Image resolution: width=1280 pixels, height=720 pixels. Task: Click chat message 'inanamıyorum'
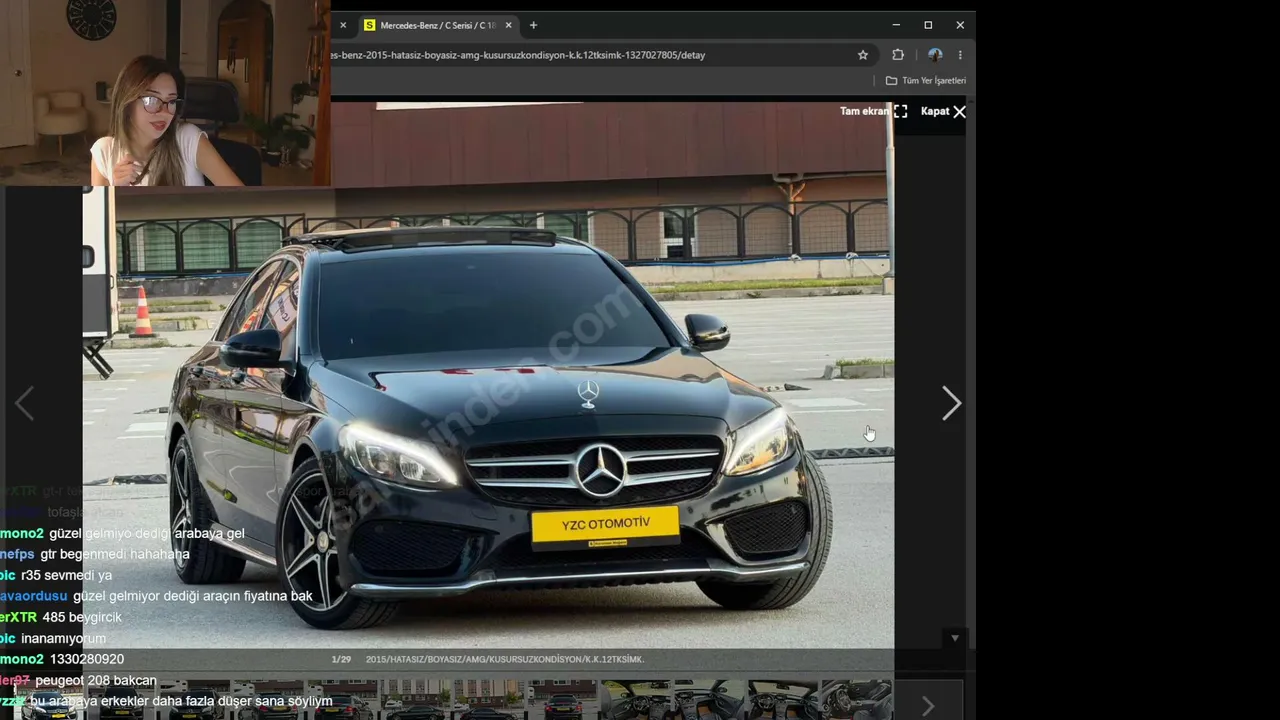coord(63,638)
